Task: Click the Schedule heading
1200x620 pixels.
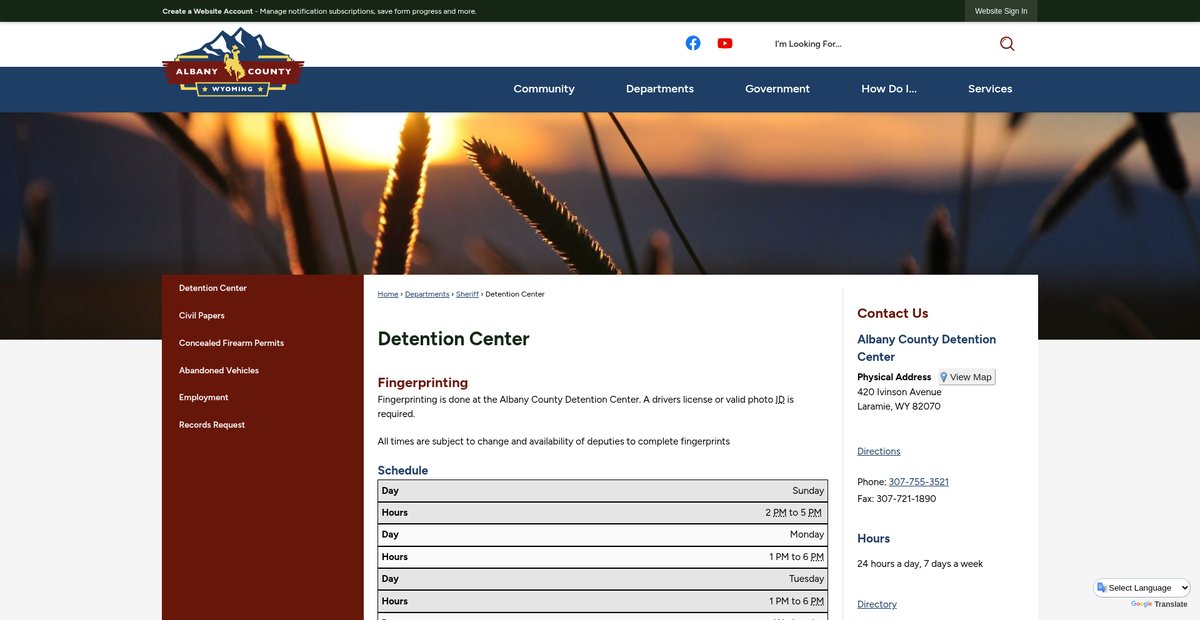Action: pos(403,470)
